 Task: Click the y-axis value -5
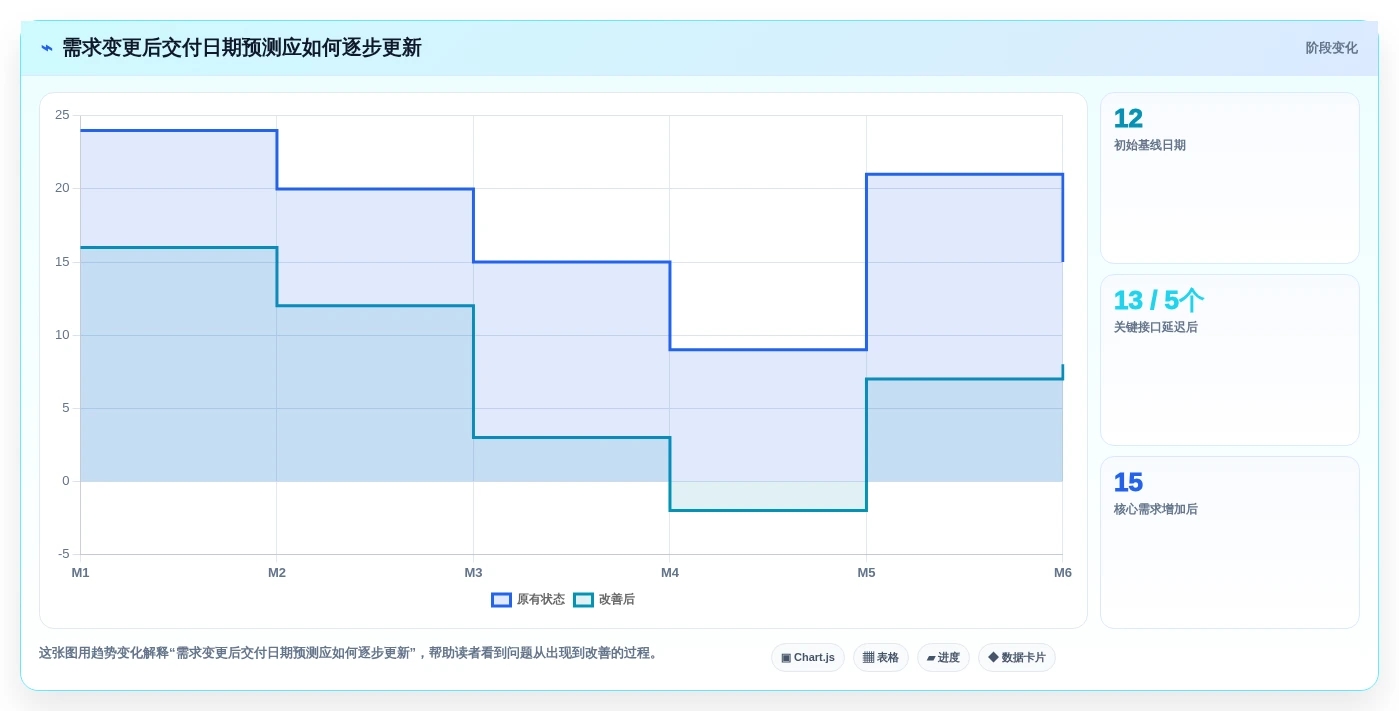click(x=64, y=554)
